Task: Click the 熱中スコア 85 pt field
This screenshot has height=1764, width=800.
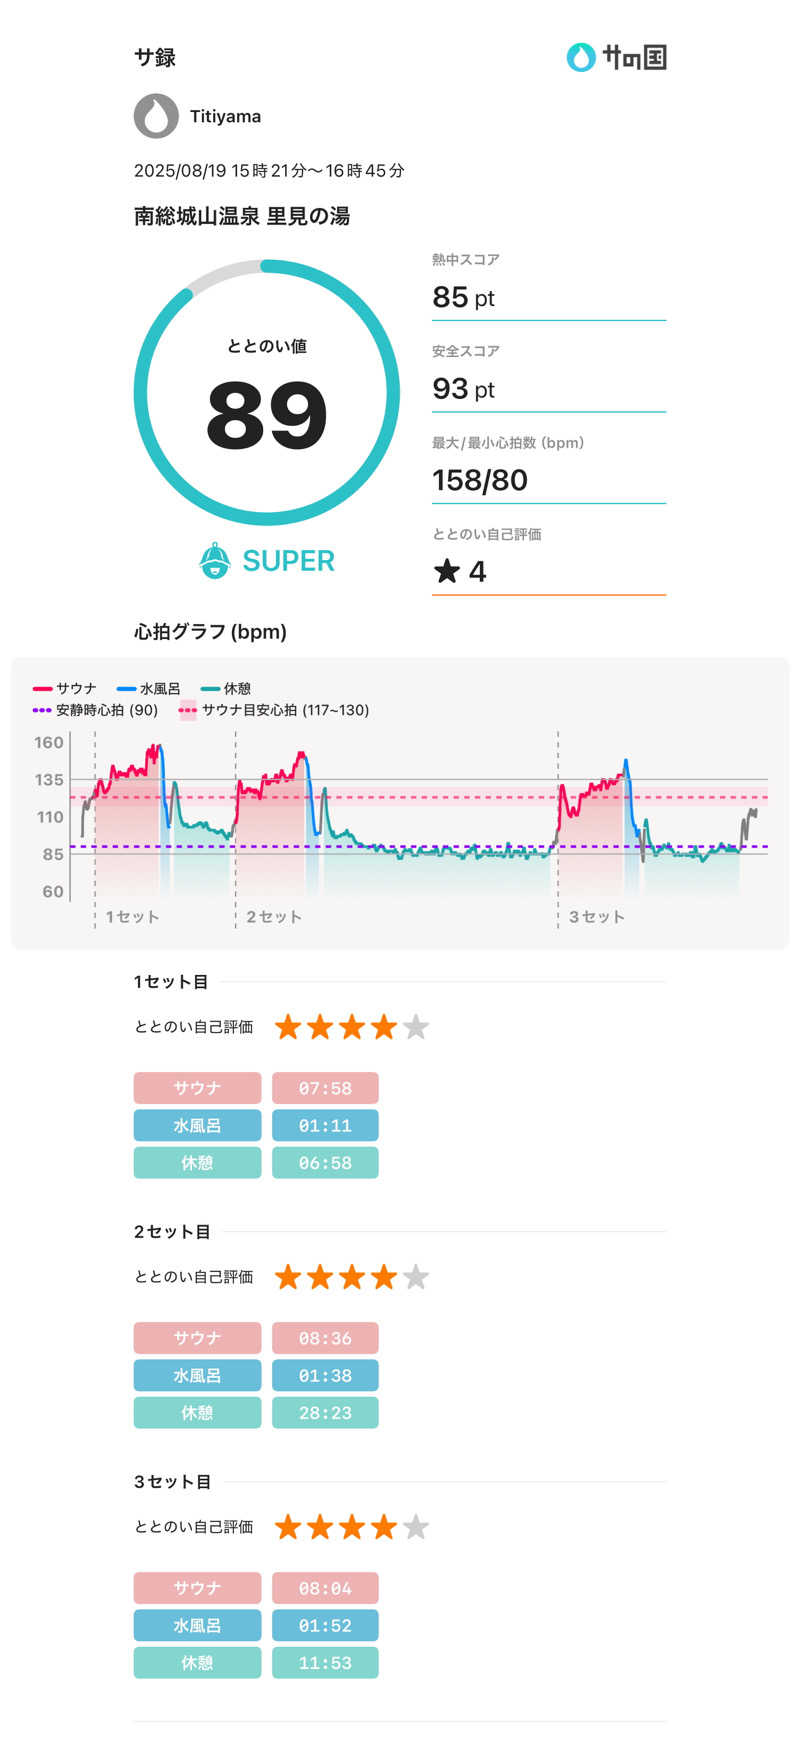Action: (549, 286)
